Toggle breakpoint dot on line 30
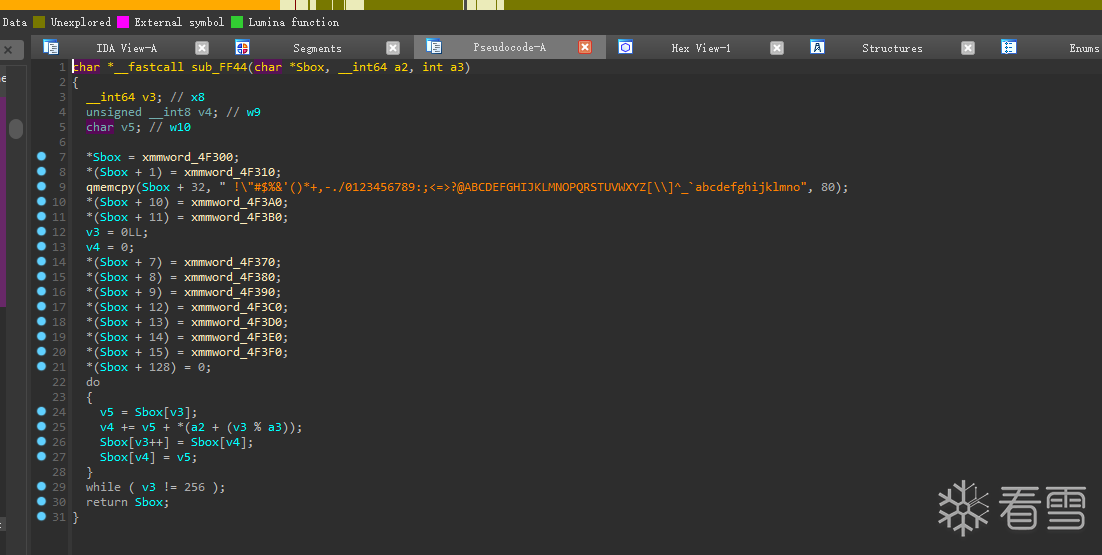The image size is (1102, 555). click(41, 502)
